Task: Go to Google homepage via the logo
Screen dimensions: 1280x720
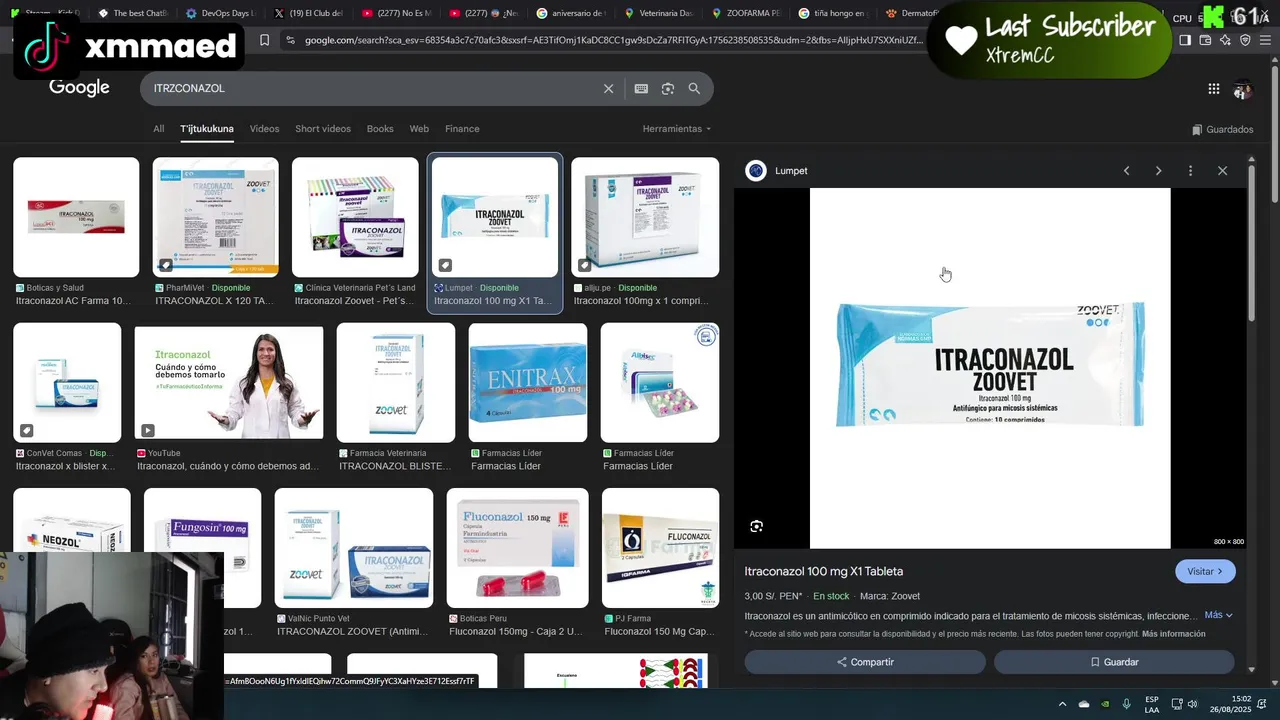Action: tap(79, 88)
